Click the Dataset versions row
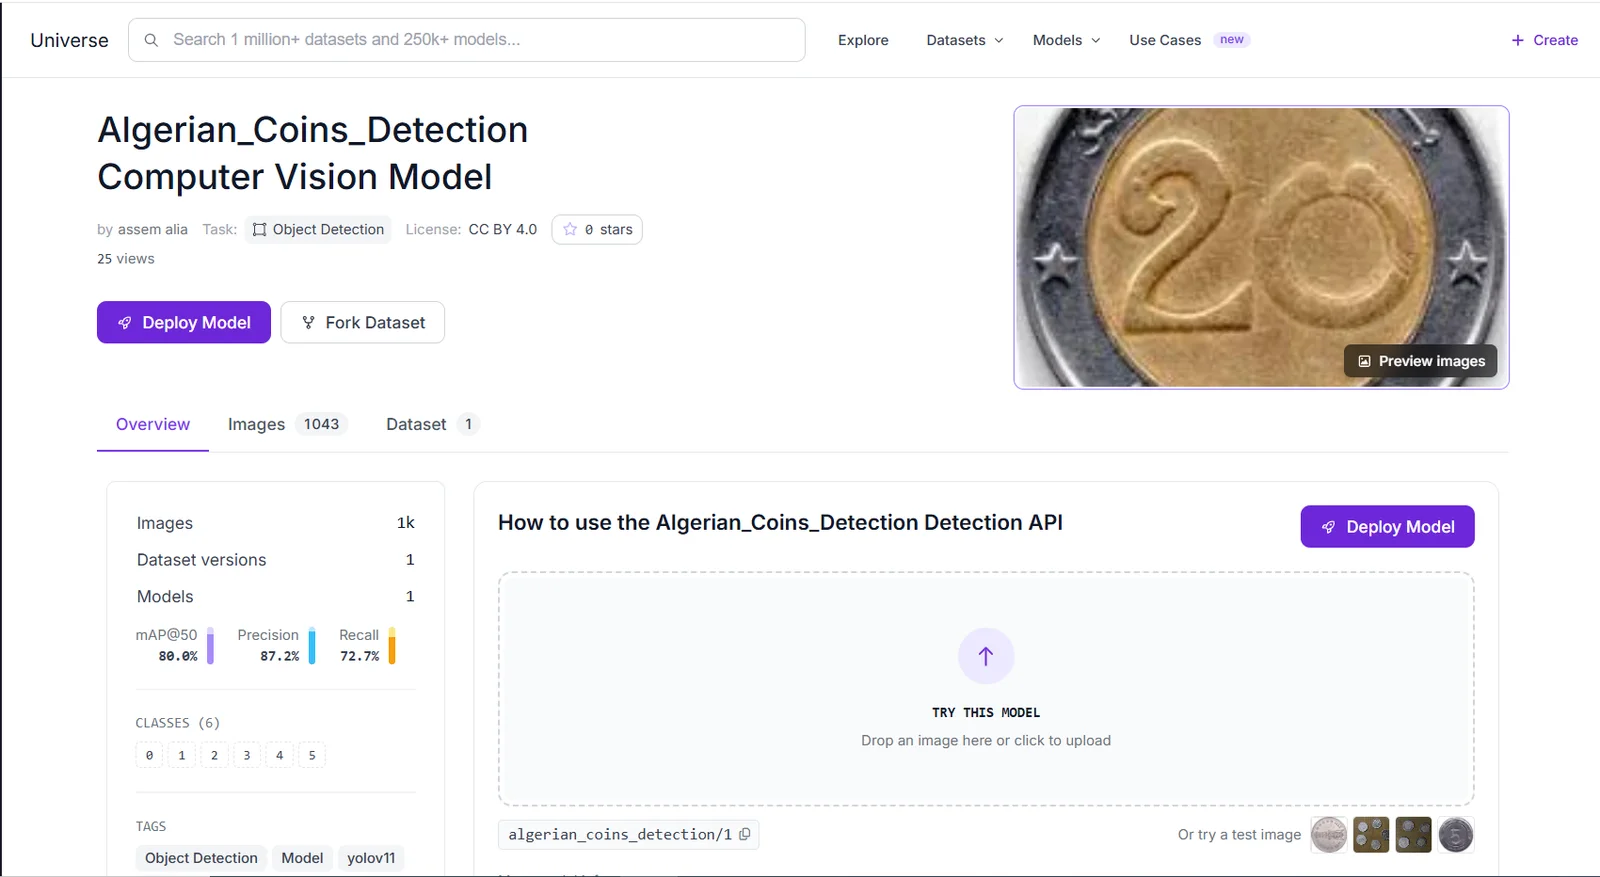 coord(275,560)
